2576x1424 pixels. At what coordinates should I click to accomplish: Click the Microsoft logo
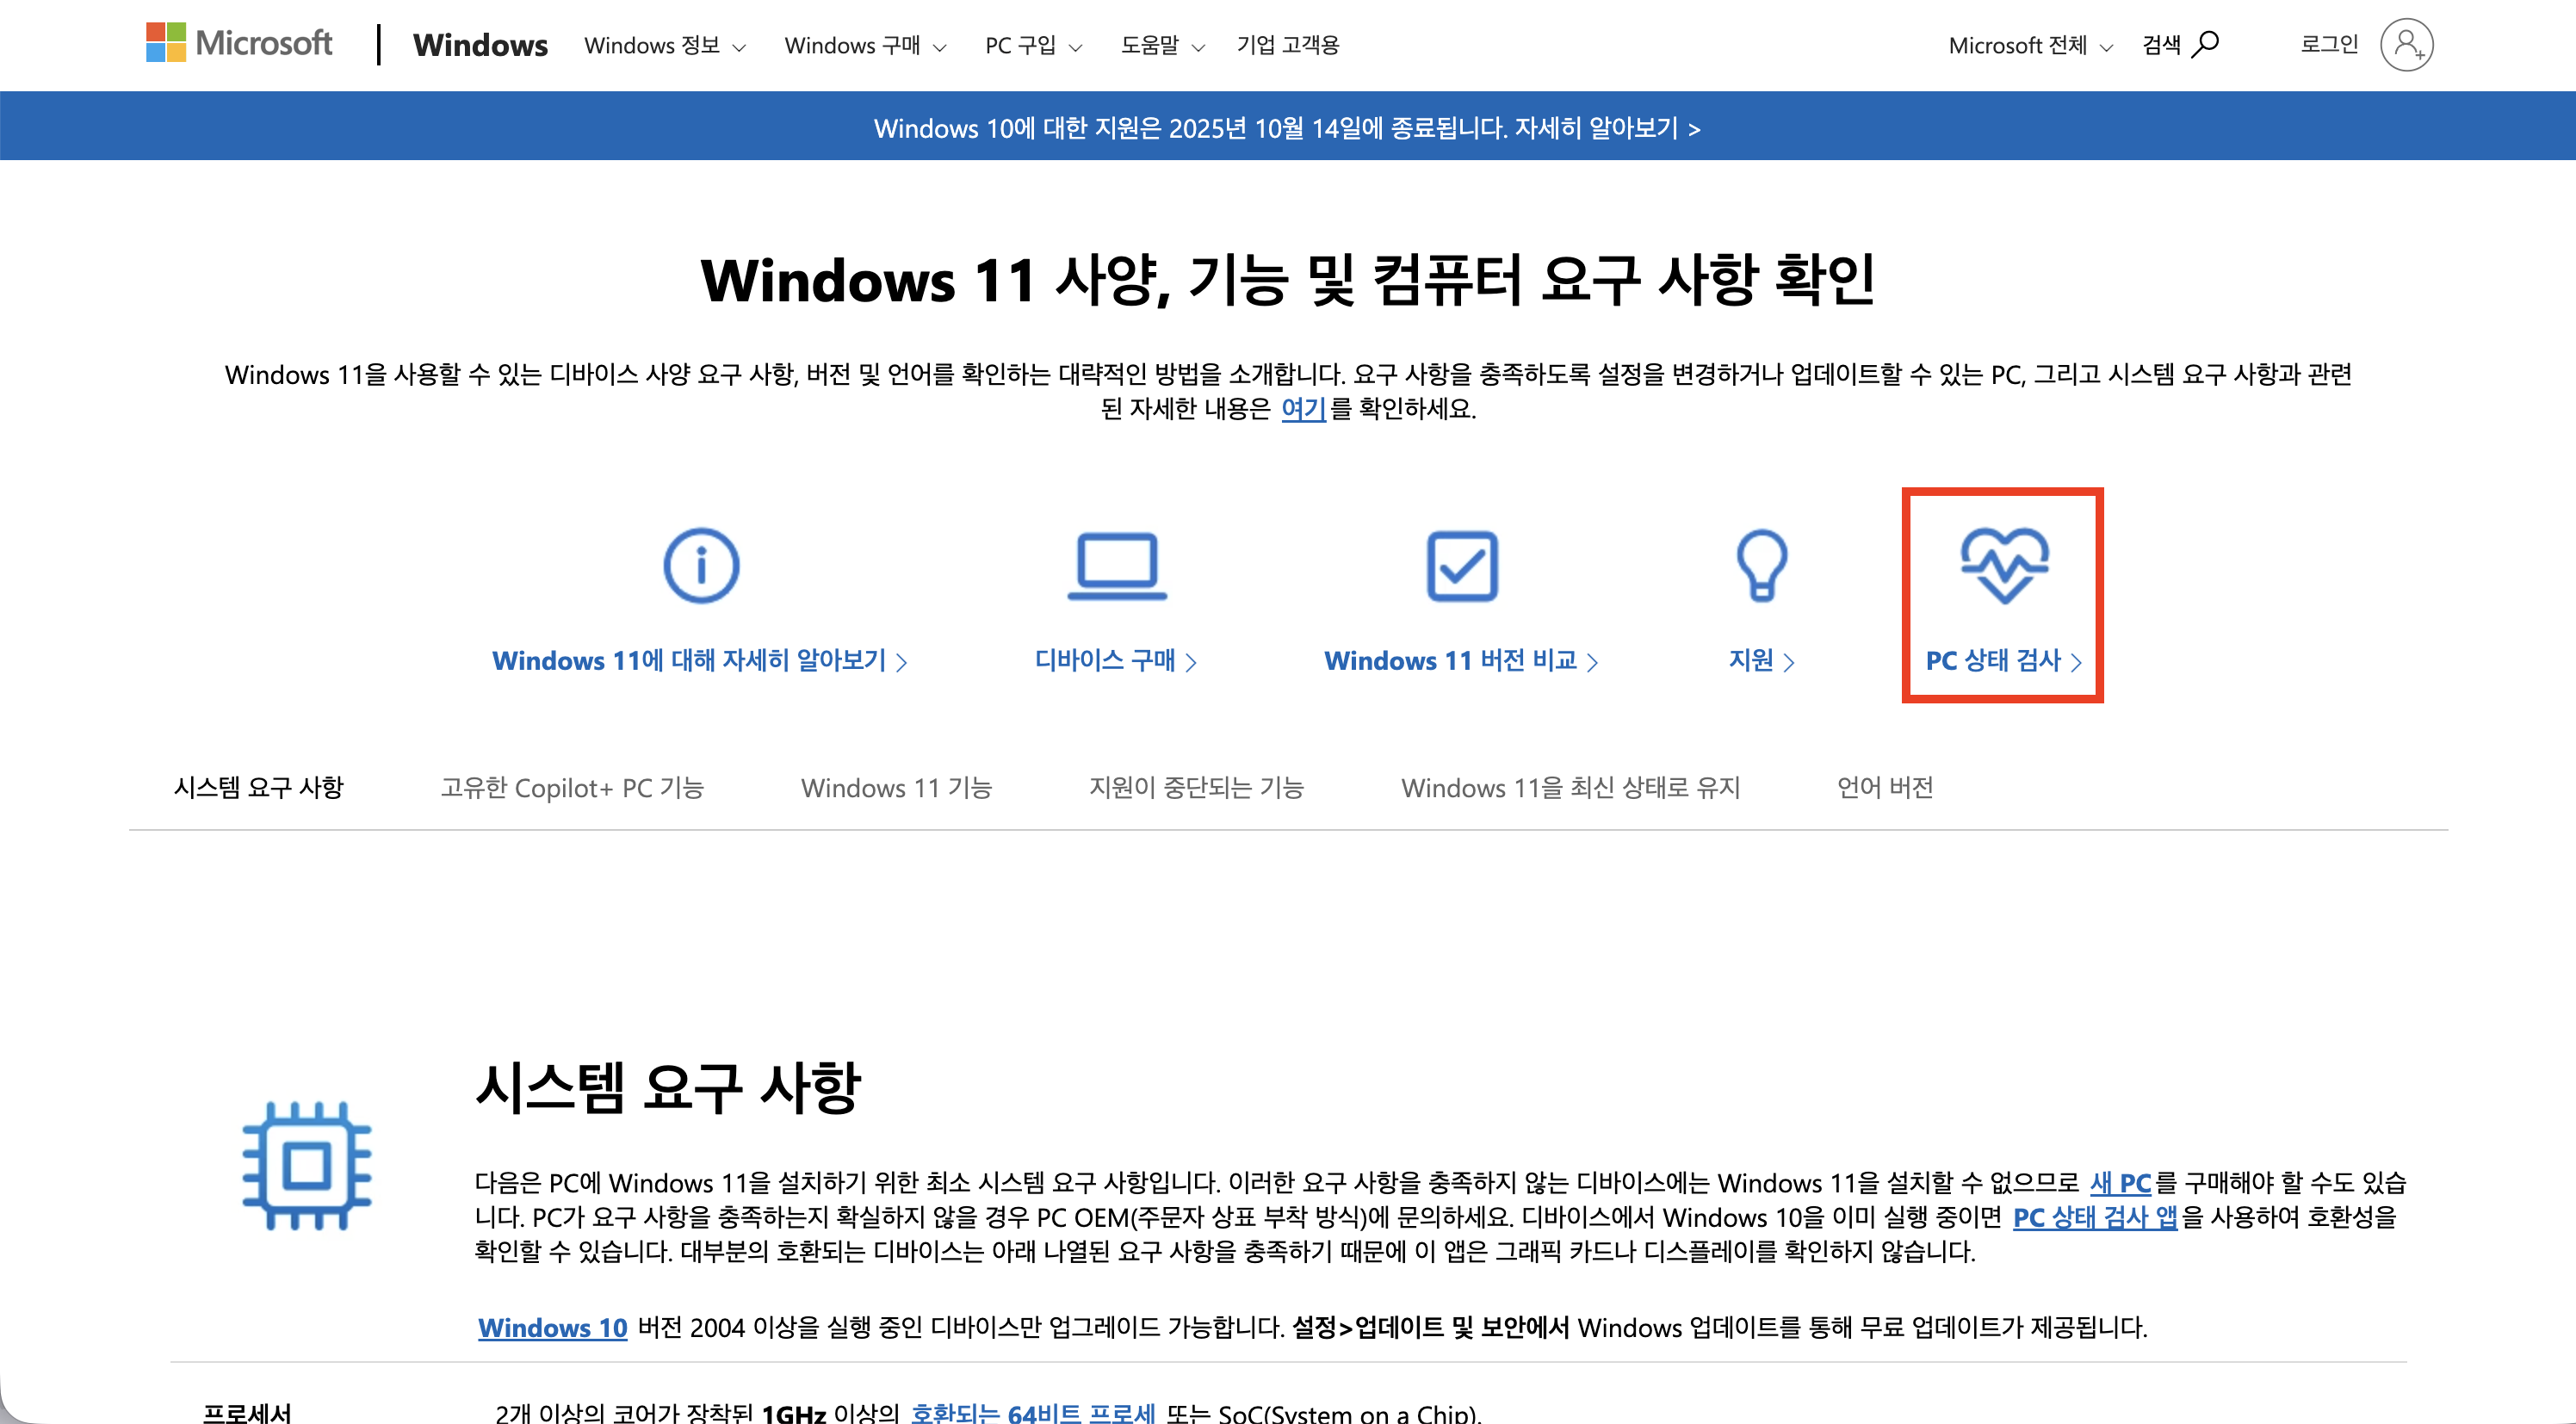[239, 43]
